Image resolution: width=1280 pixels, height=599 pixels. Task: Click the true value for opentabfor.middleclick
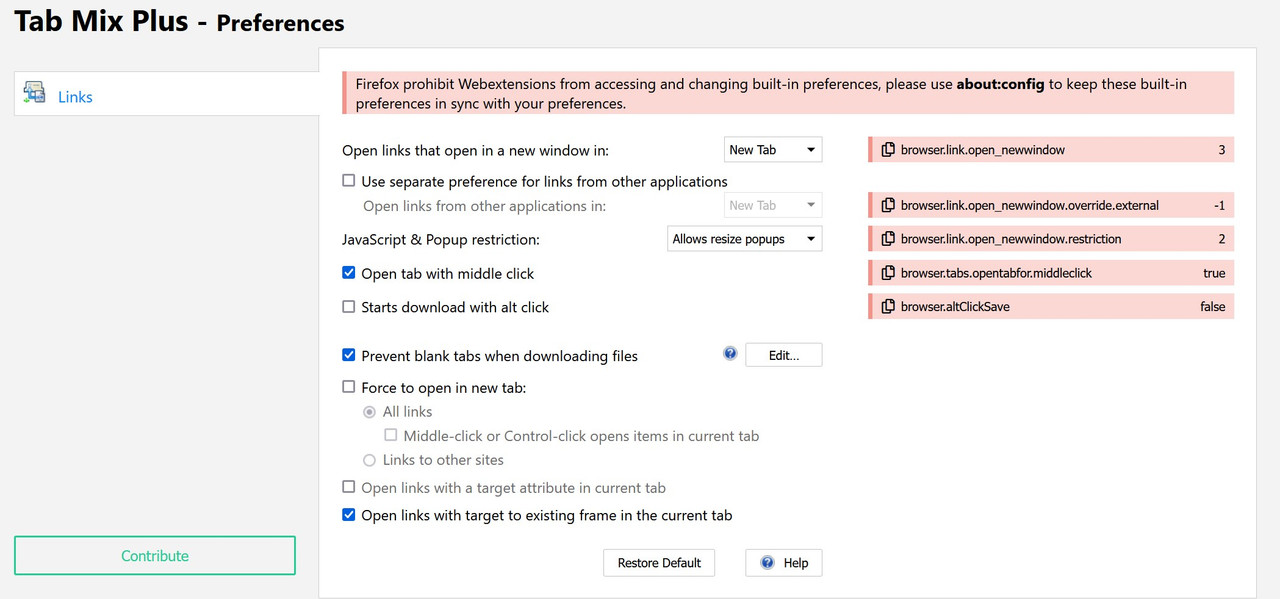click(1214, 273)
